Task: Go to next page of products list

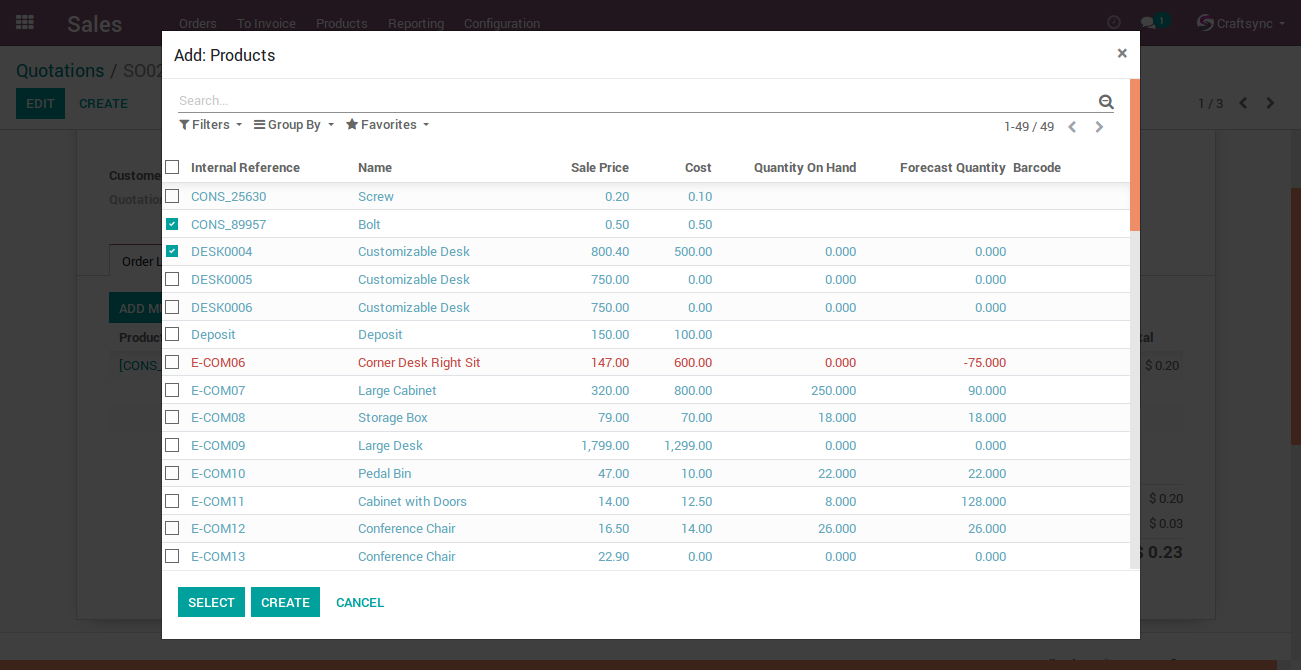Action: click(1099, 127)
